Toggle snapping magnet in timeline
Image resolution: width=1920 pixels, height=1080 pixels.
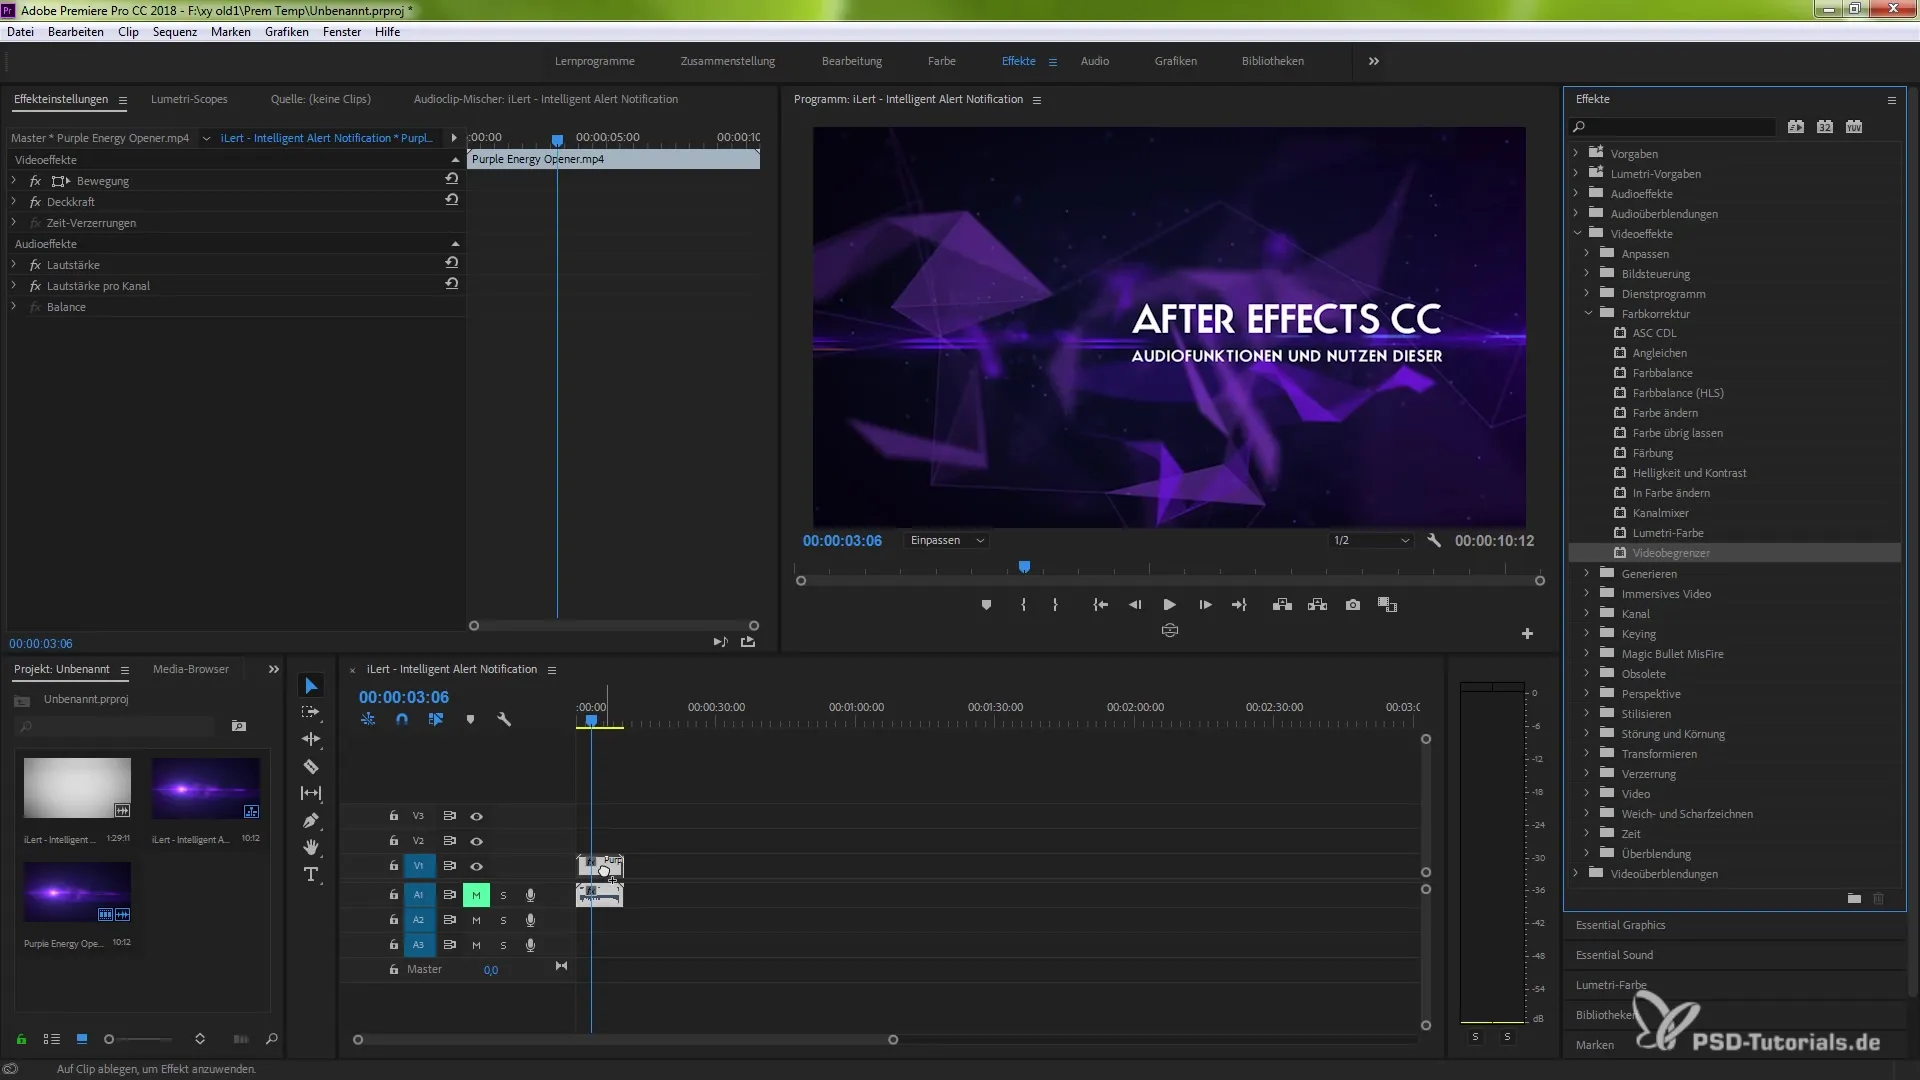402,719
